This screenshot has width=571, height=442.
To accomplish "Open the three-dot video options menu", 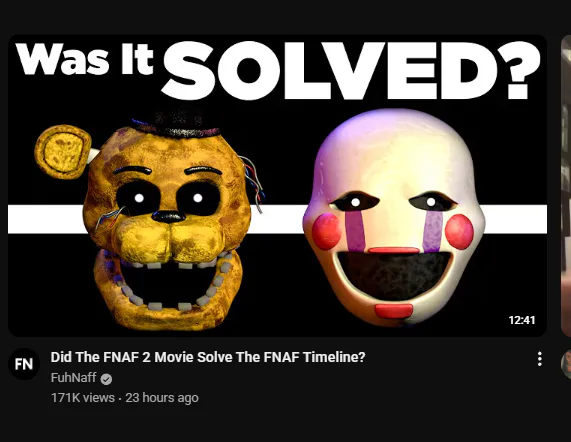I will point(539,359).
